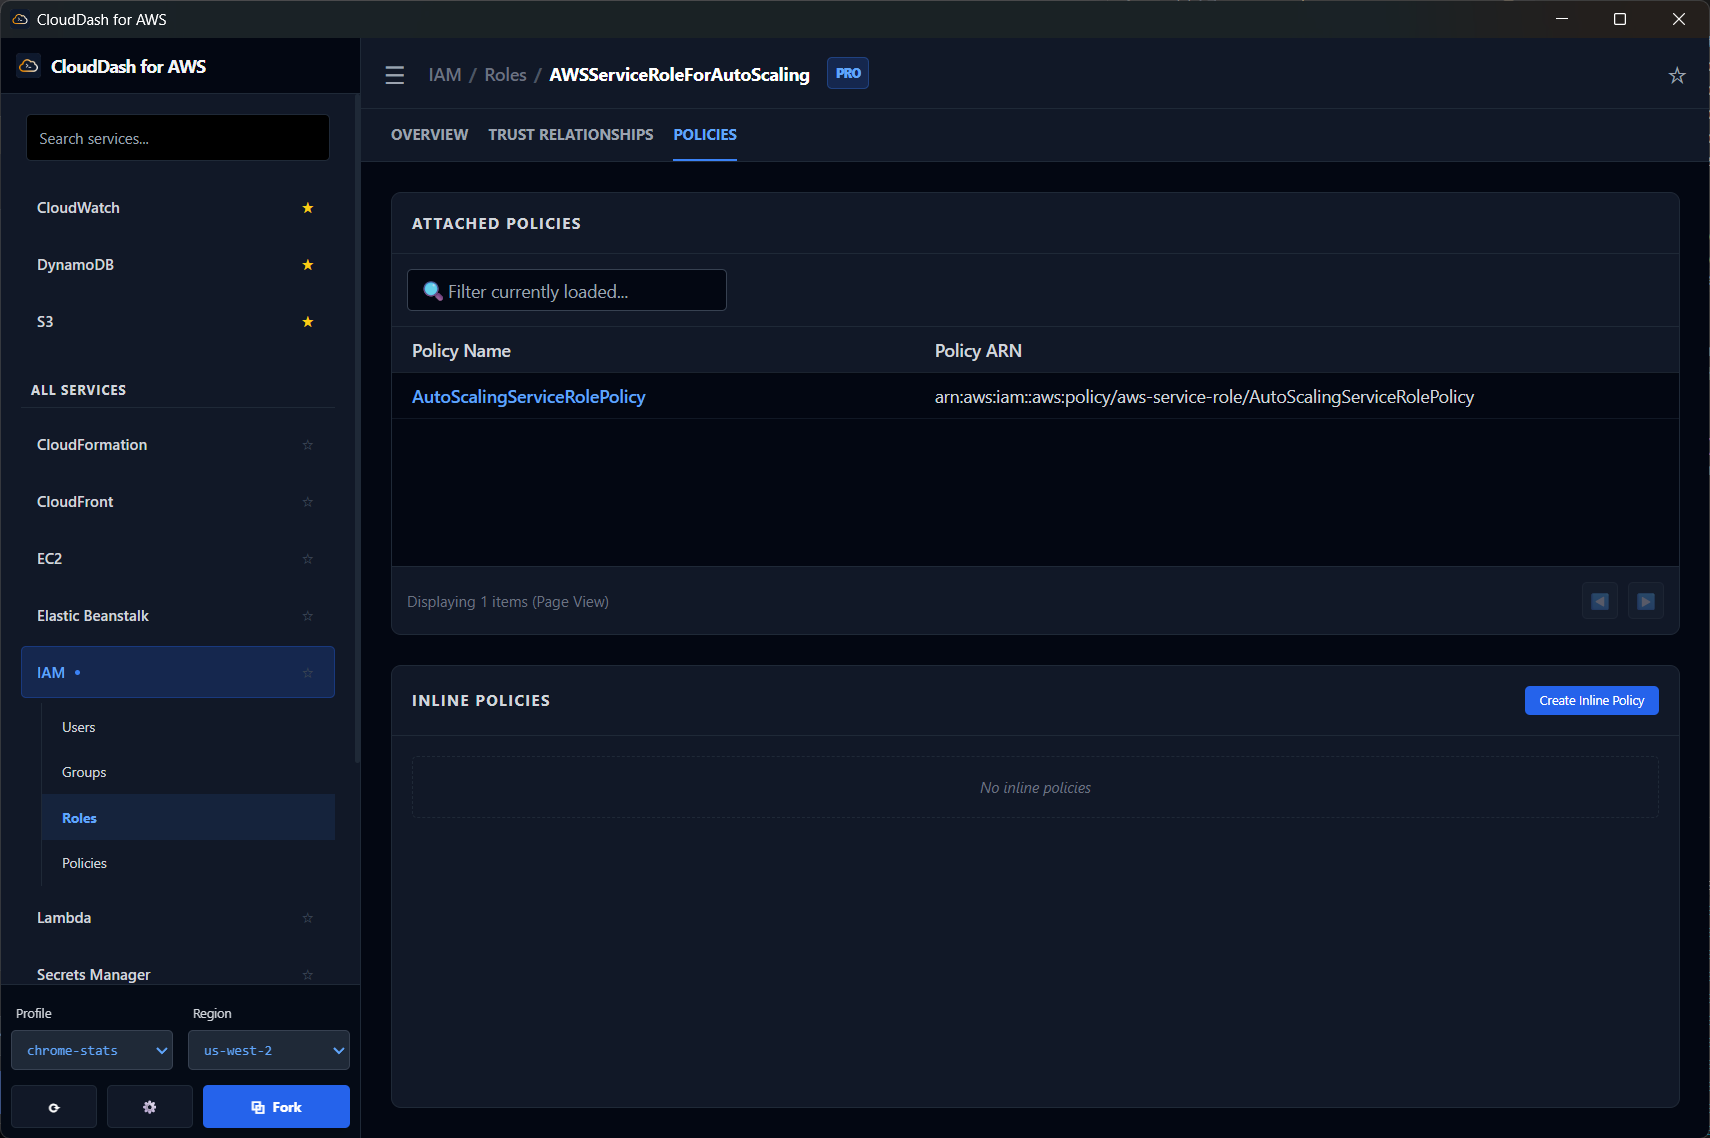The image size is (1710, 1138).
Task: Open the Profile dropdown chrome-stats
Action: [x=92, y=1050]
